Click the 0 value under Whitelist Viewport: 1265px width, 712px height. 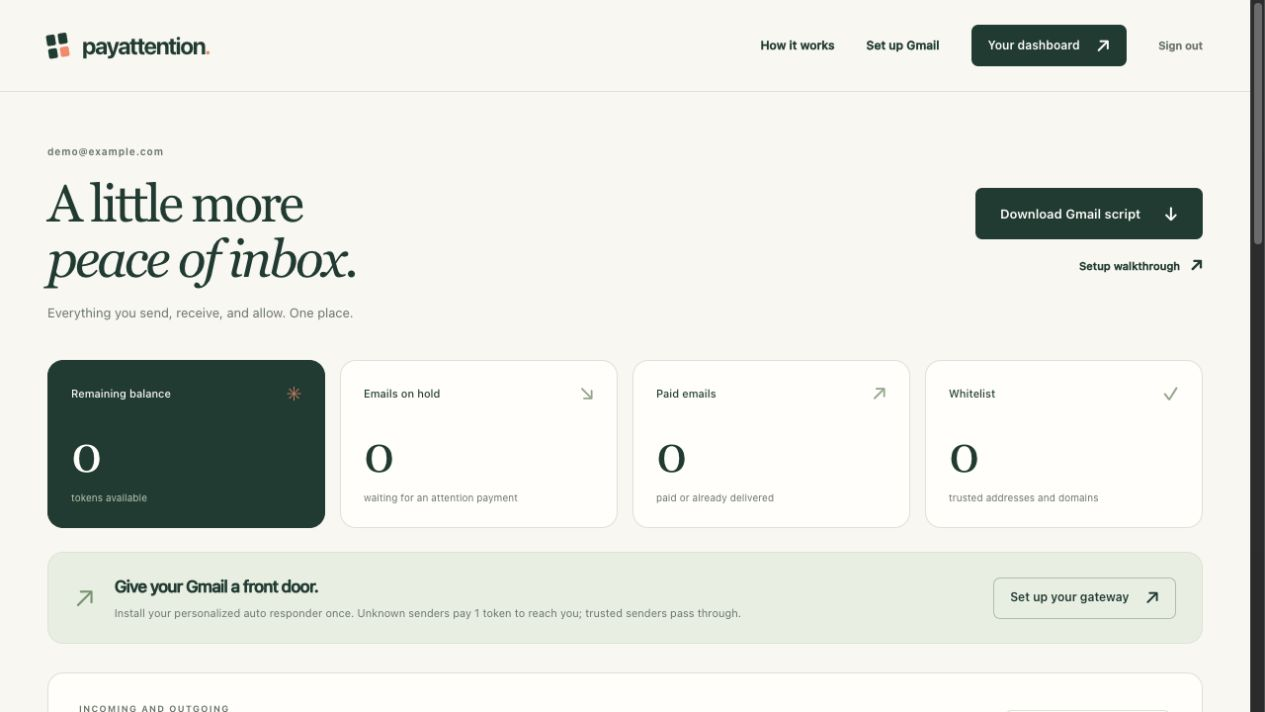point(963,459)
